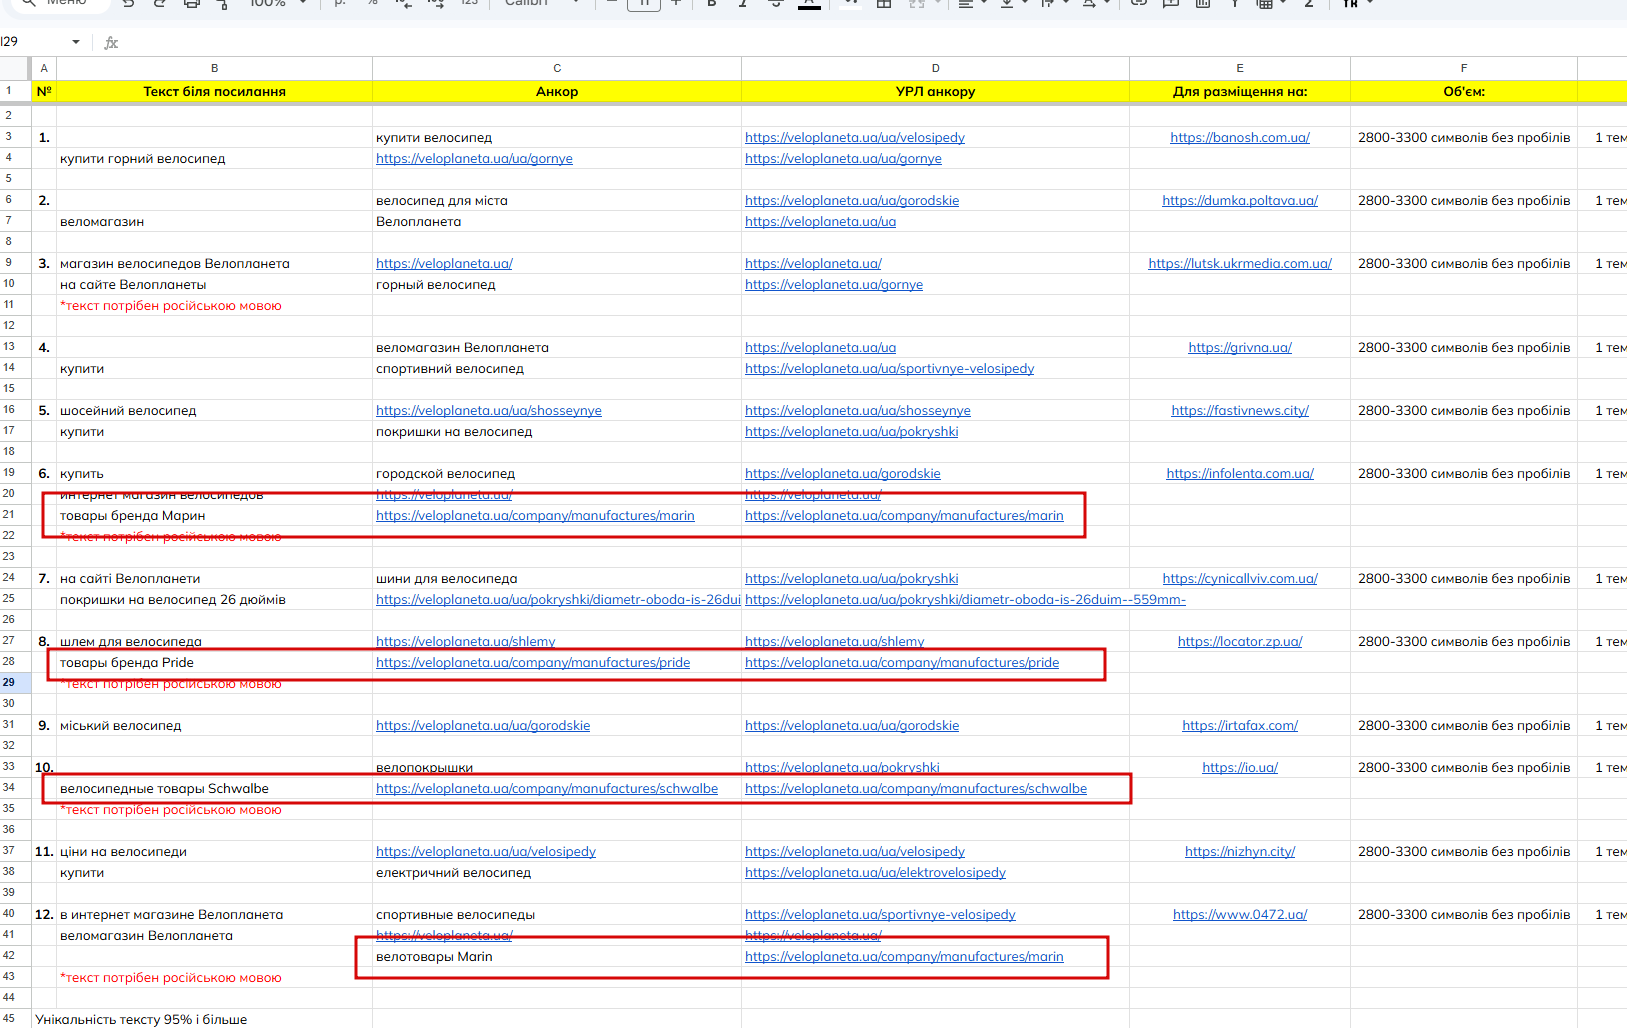
Task: Click the insert comment icon
Action: tap(1170, 3)
